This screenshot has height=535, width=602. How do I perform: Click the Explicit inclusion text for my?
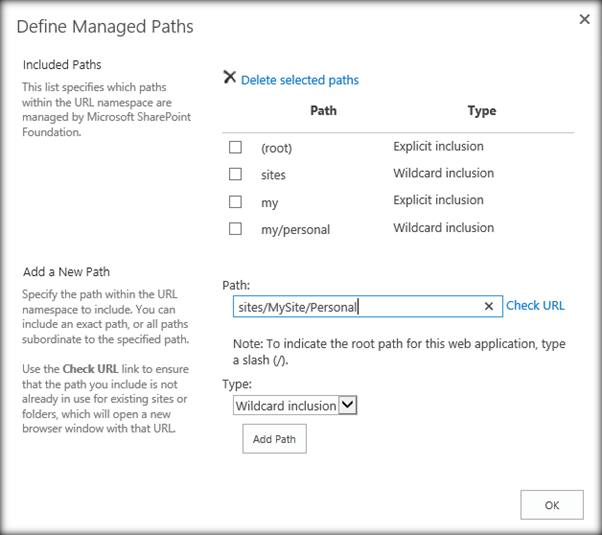pyautogui.click(x=438, y=201)
